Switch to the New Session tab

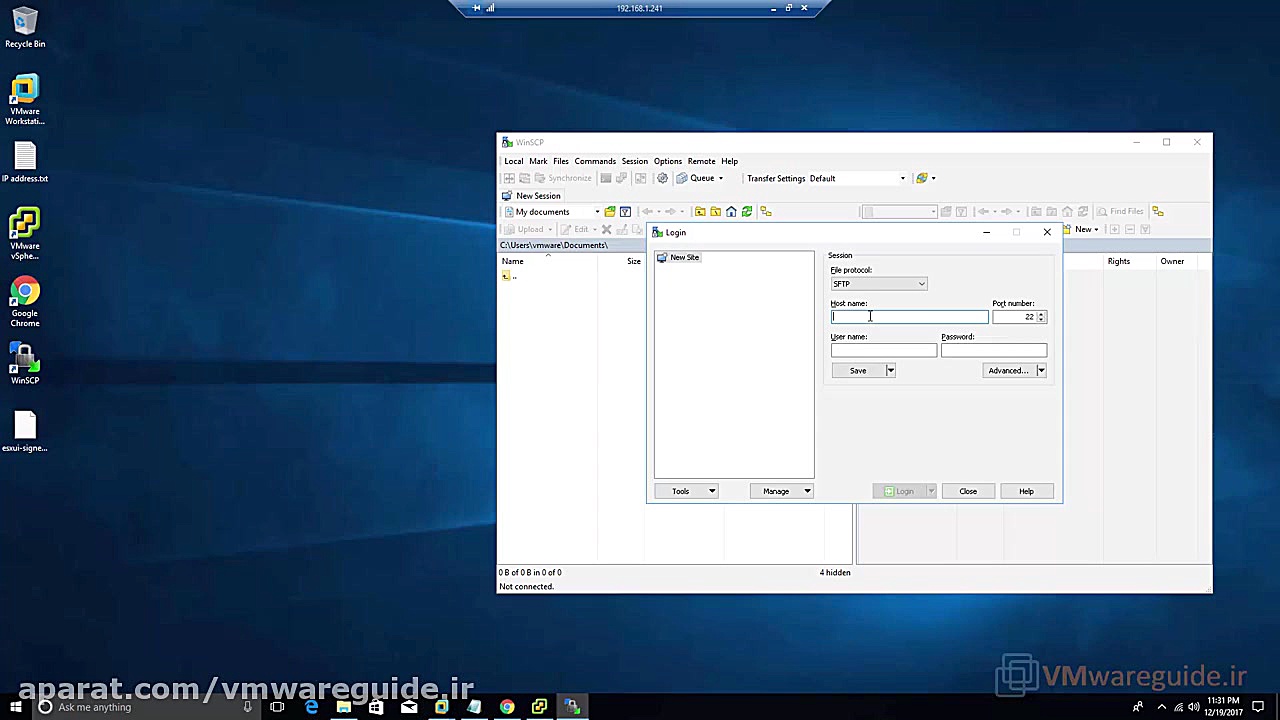tap(537, 195)
